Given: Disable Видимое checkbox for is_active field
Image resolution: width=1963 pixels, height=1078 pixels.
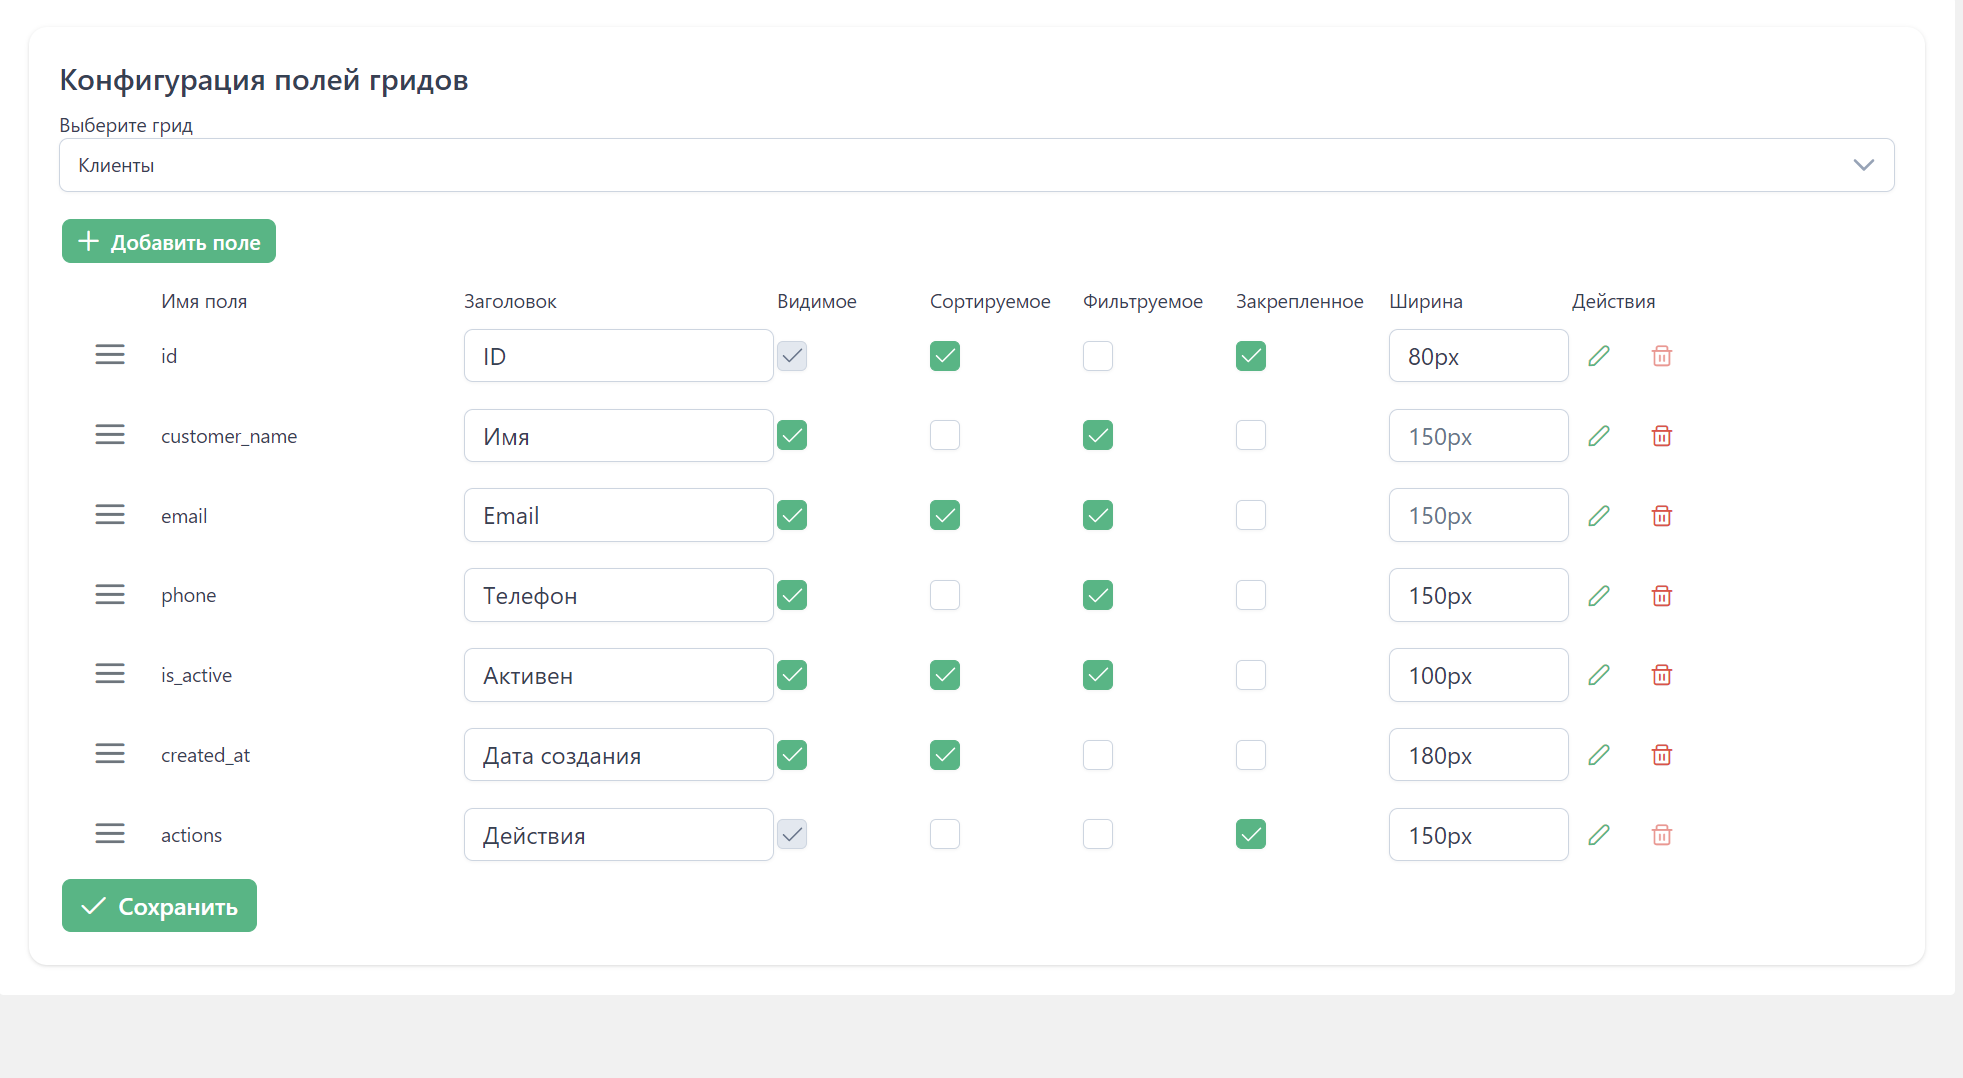Looking at the screenshot, I should point(792,675).
